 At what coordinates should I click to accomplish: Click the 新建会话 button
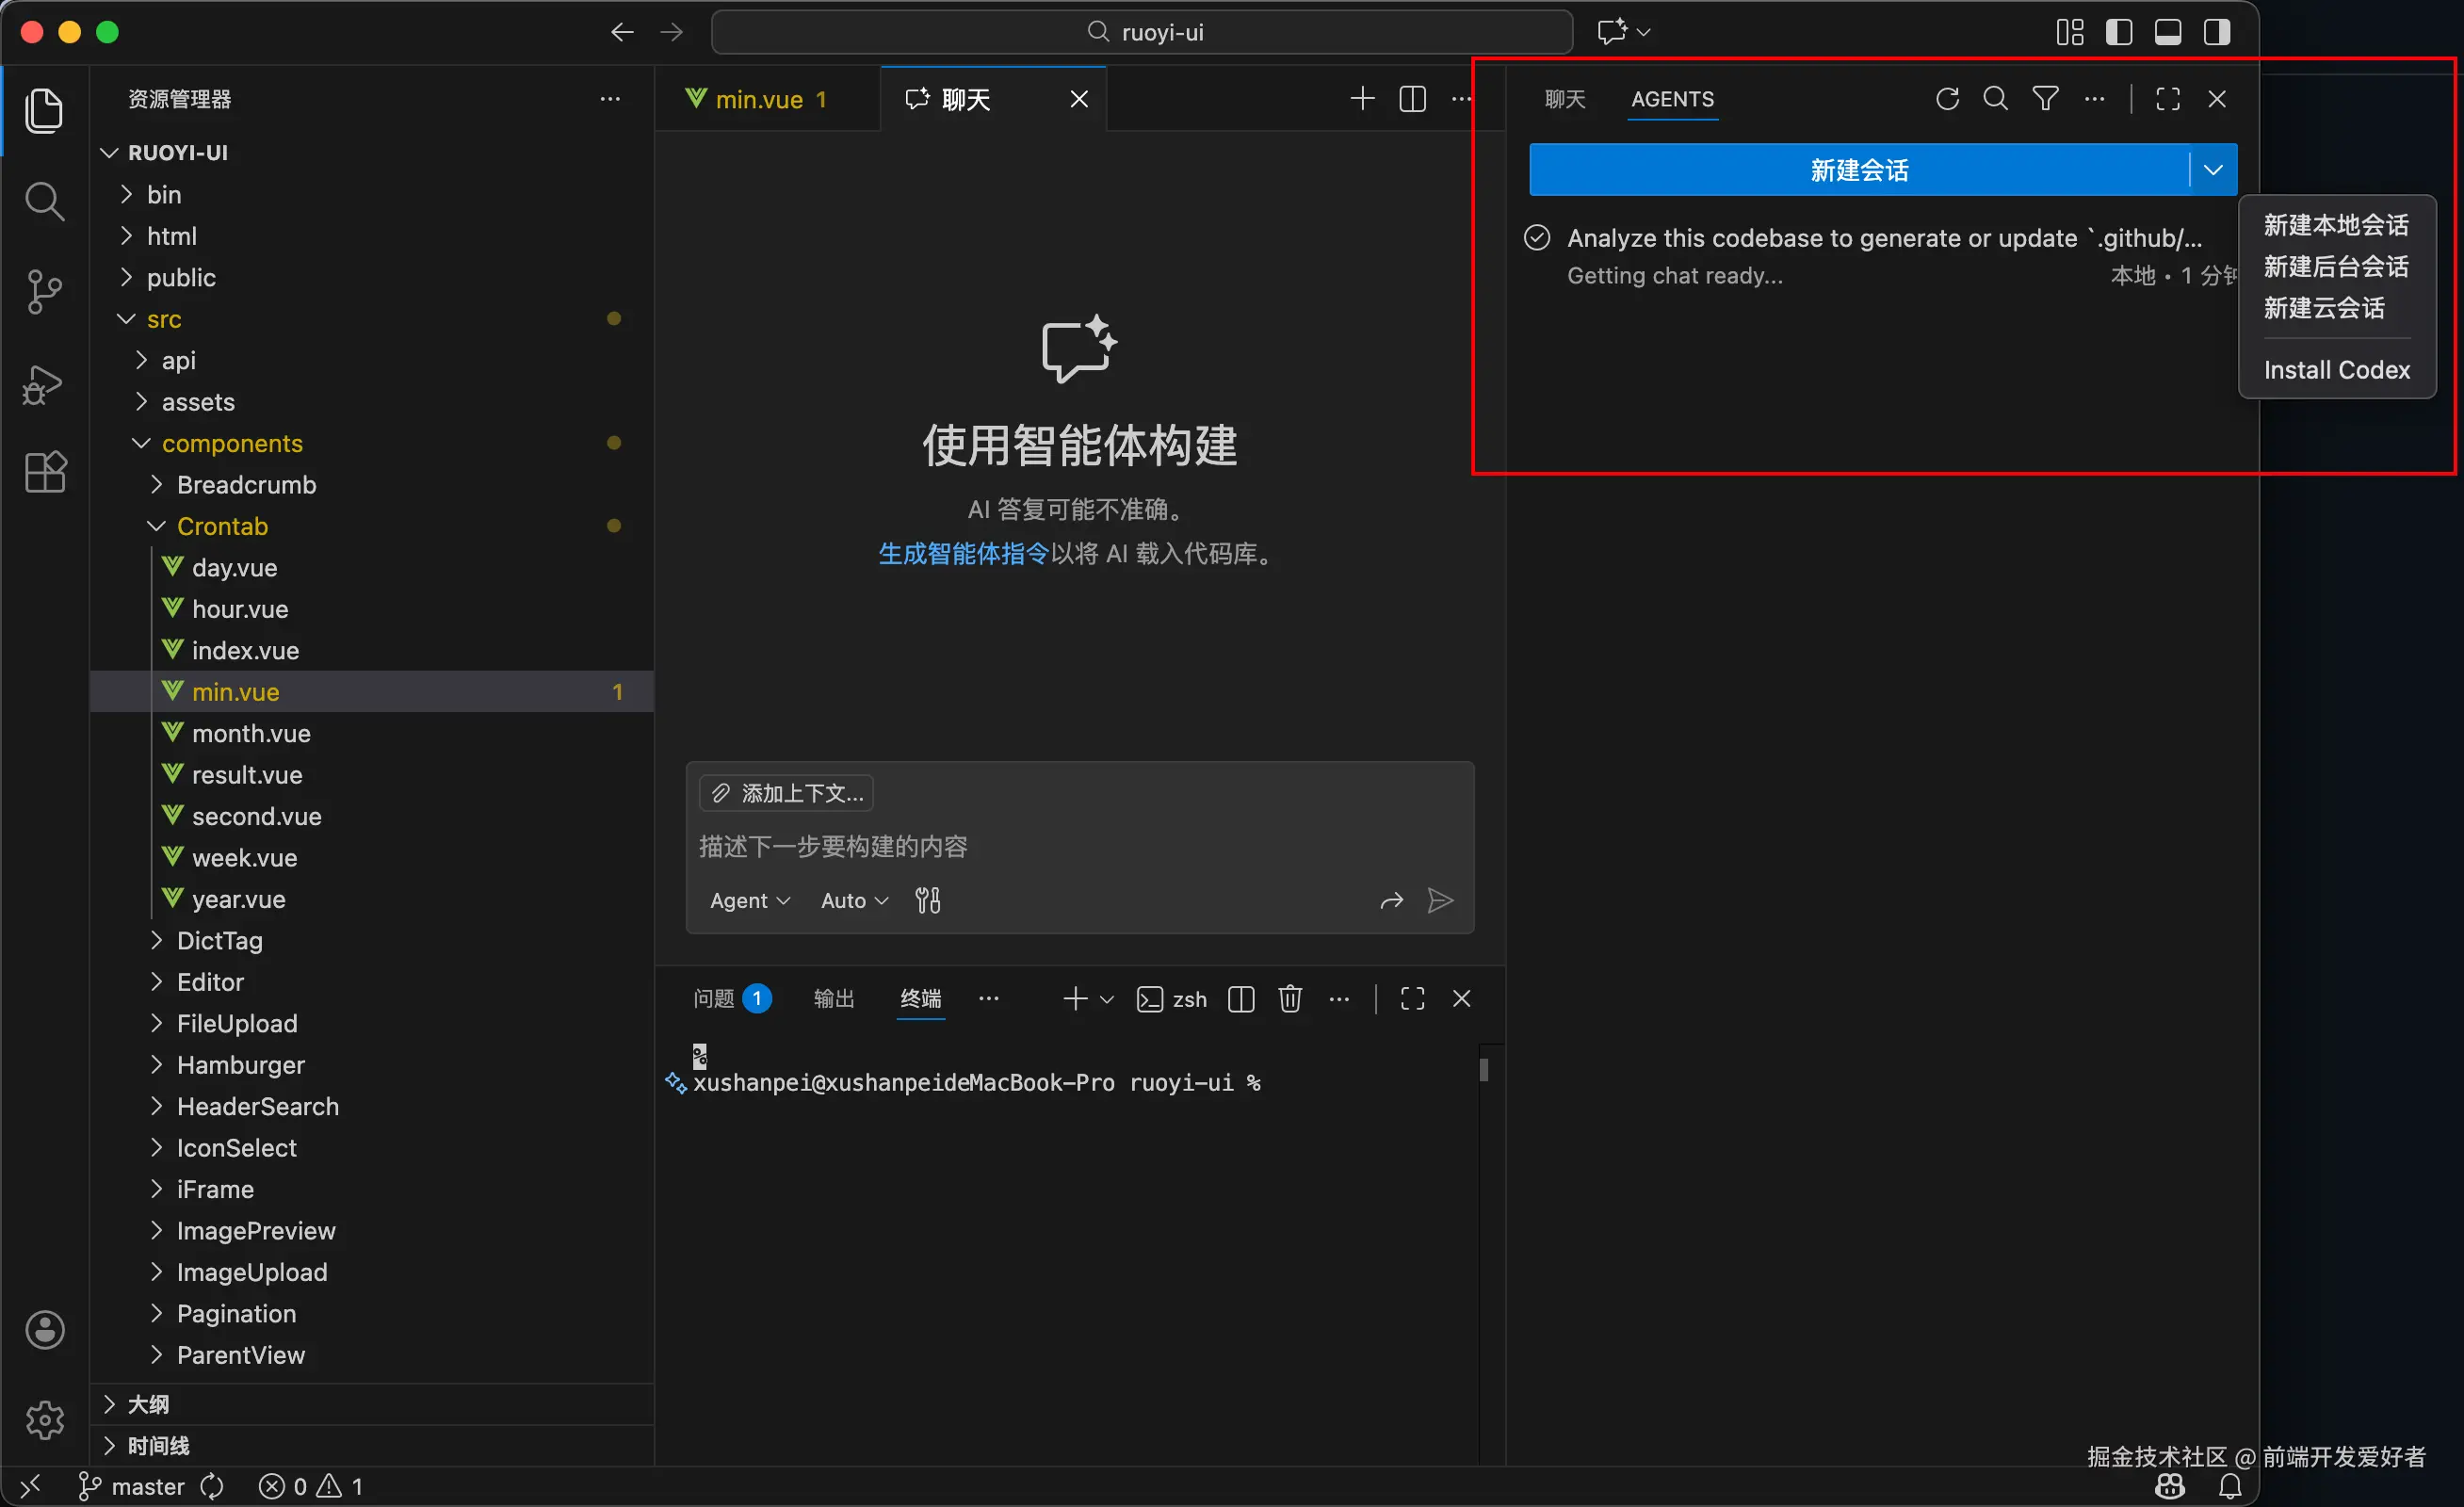[x=1858, y=170]
